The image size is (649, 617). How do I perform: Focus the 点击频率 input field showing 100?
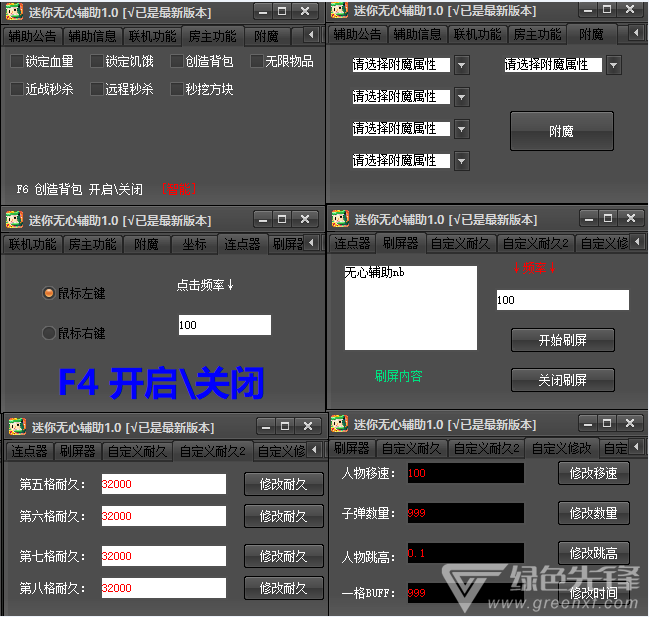[225, 325]
